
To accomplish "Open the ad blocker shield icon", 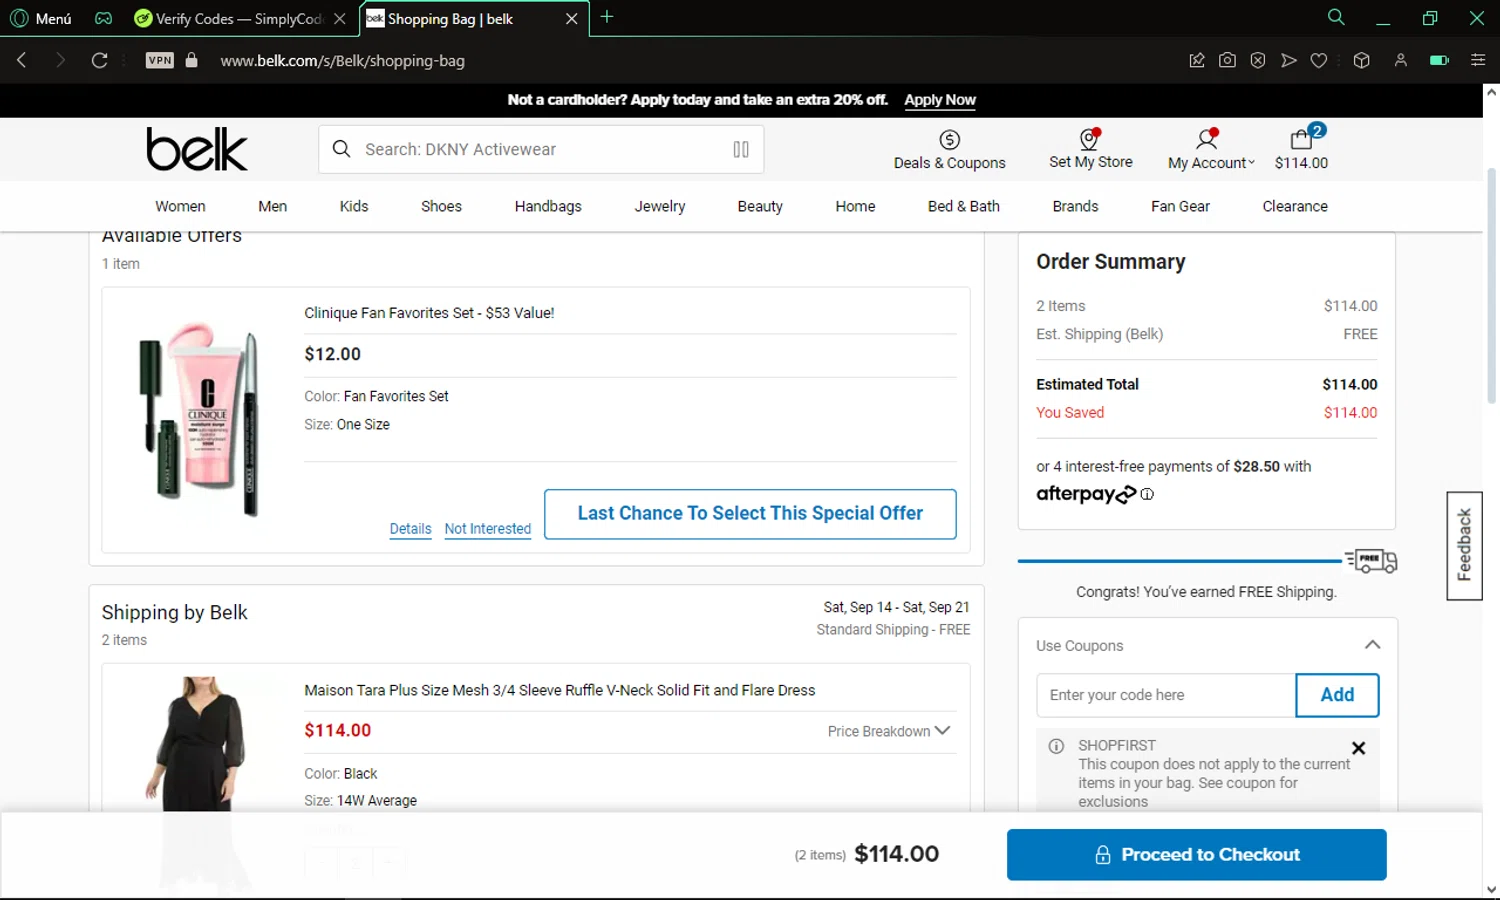I will 1258,60.
